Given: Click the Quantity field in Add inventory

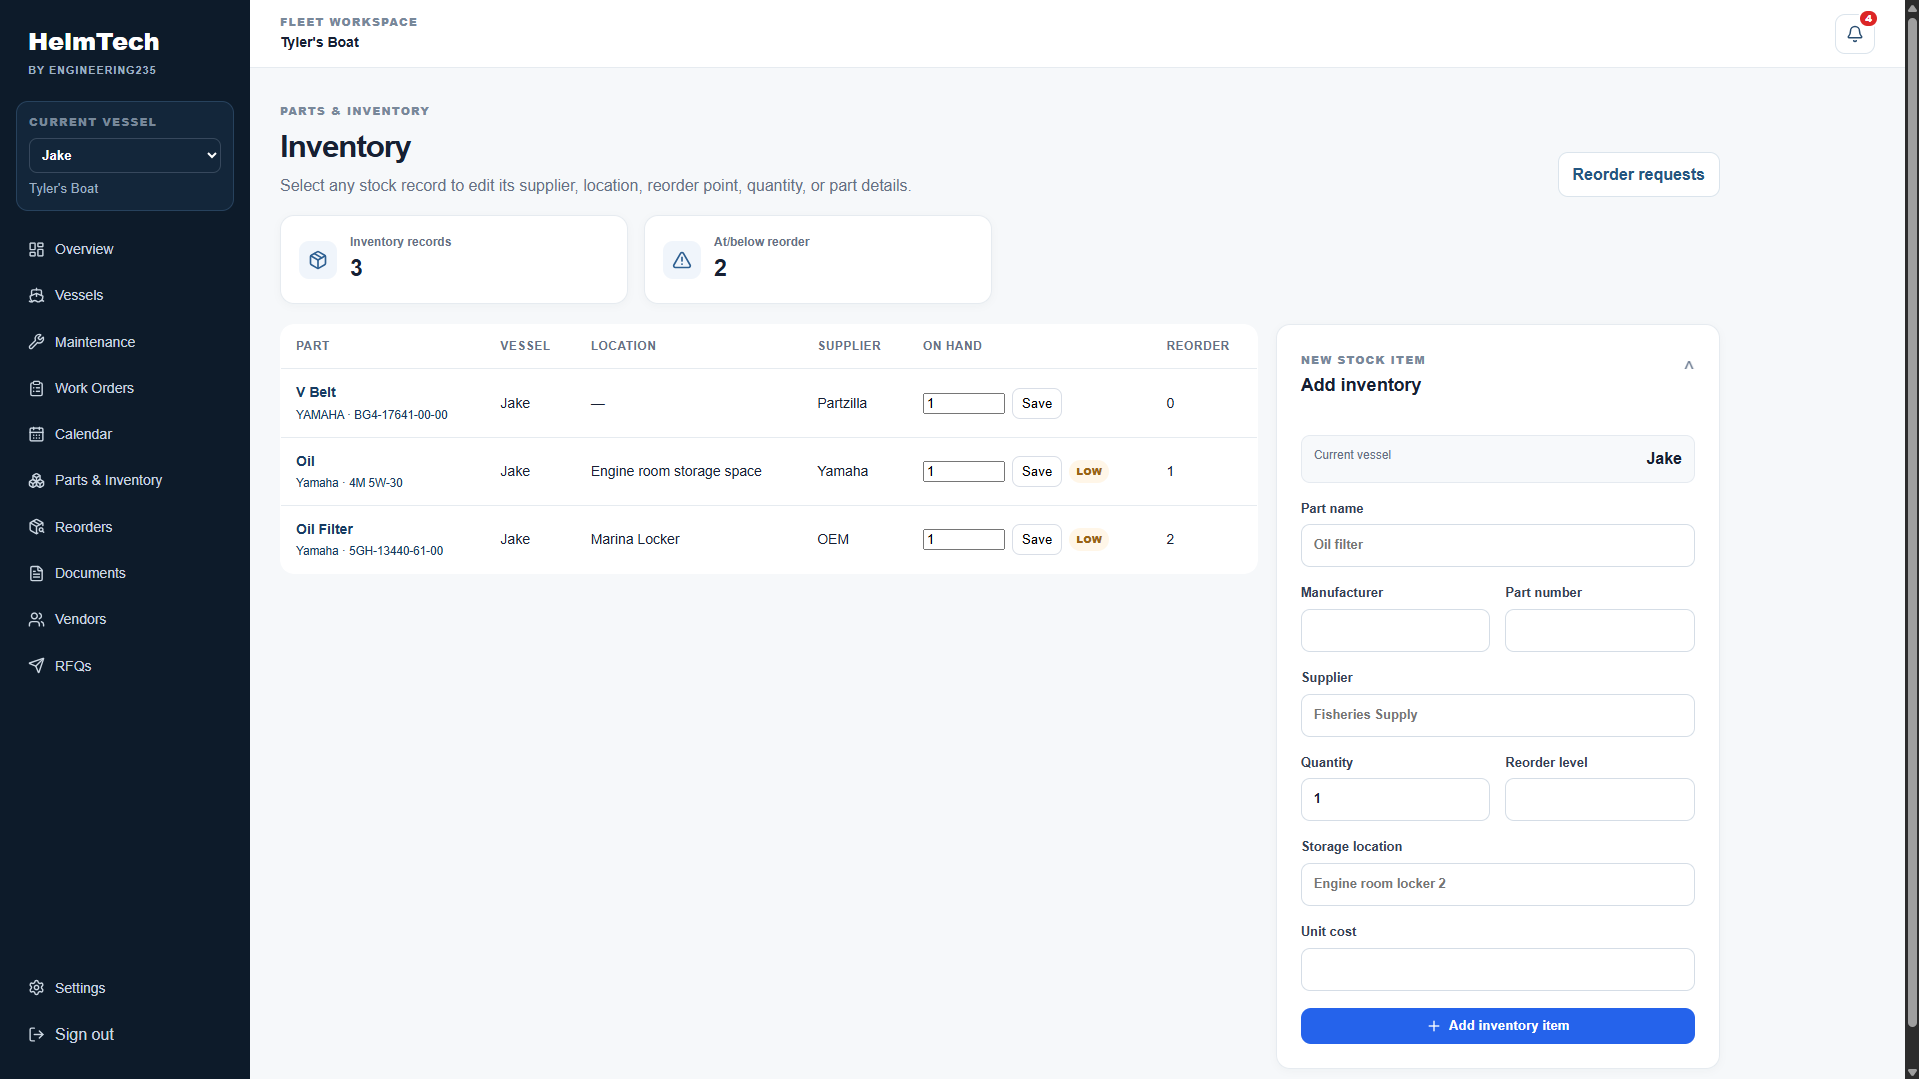Looking at the screenshot, I should coord(1395,799).
